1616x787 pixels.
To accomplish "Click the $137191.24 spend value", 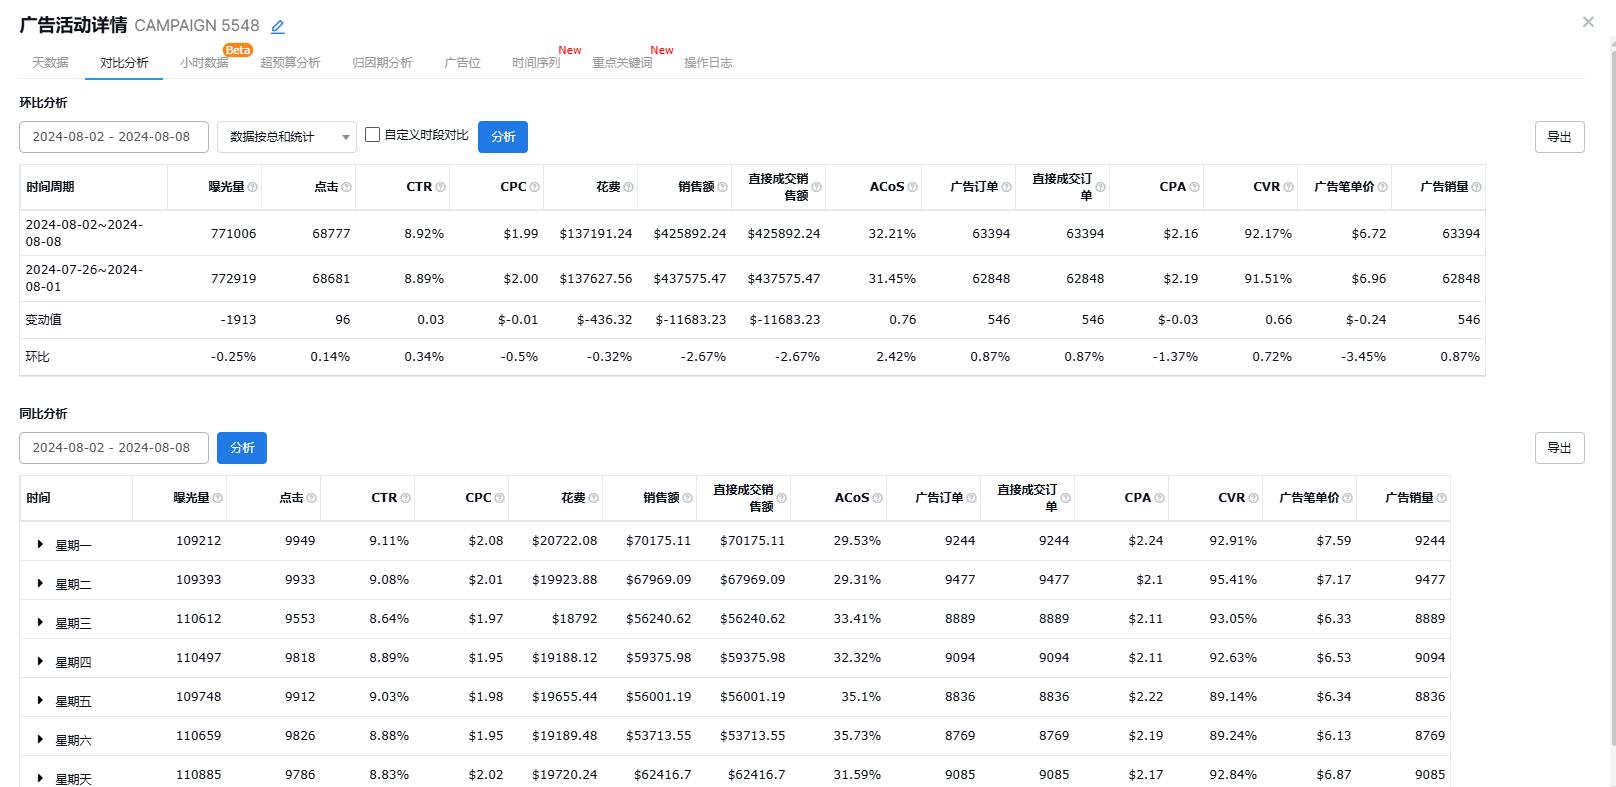I will [596, 234].
